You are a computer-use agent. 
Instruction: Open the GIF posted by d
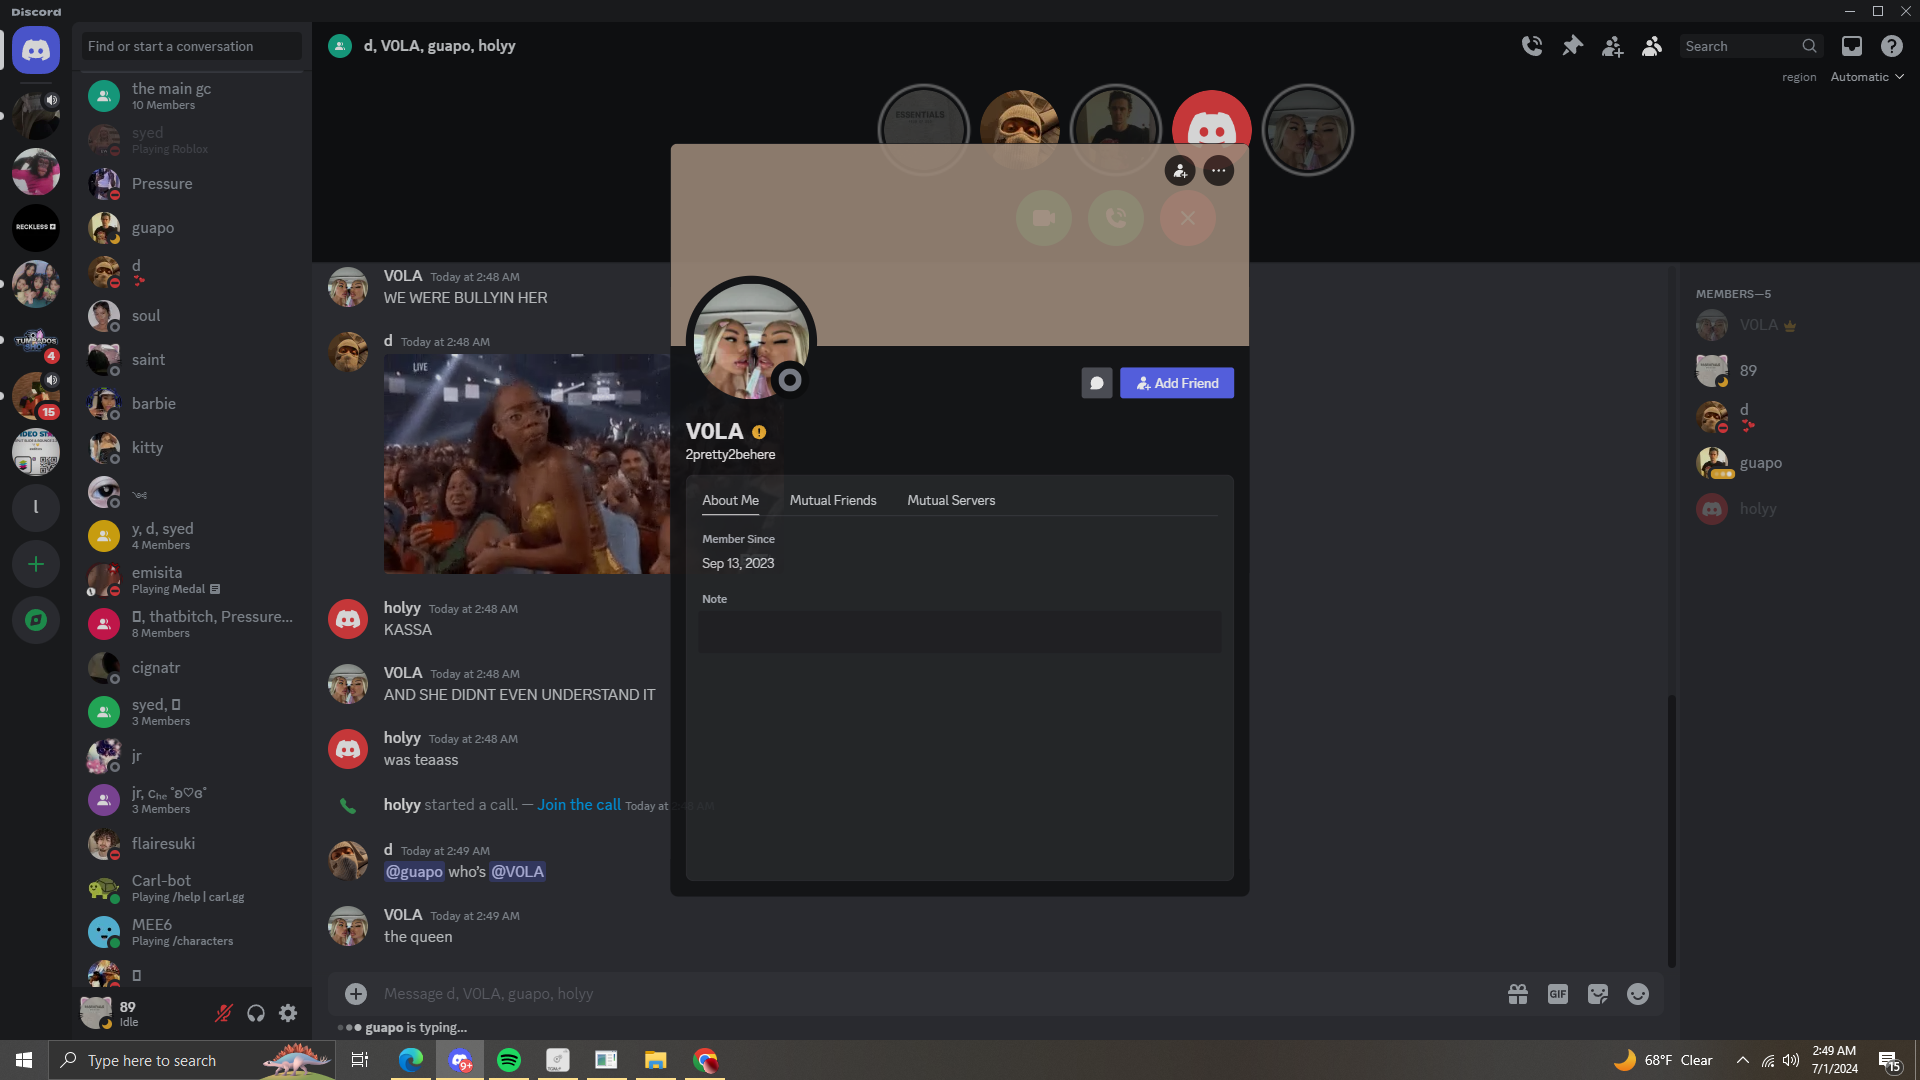pos(527,464)
